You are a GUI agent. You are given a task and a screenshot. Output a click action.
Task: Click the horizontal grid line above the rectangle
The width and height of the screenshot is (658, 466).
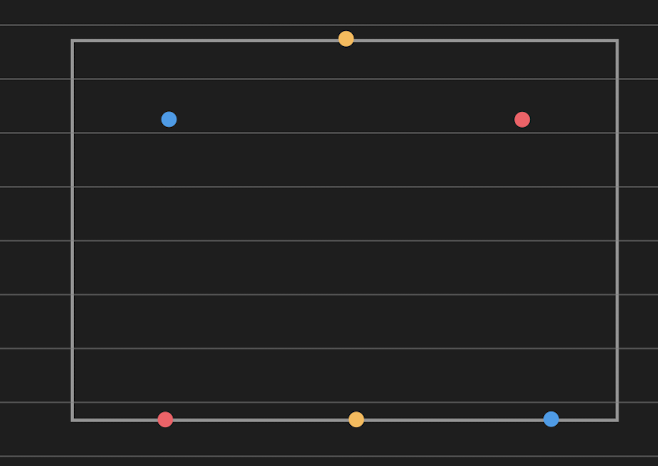tap(329, 25)
